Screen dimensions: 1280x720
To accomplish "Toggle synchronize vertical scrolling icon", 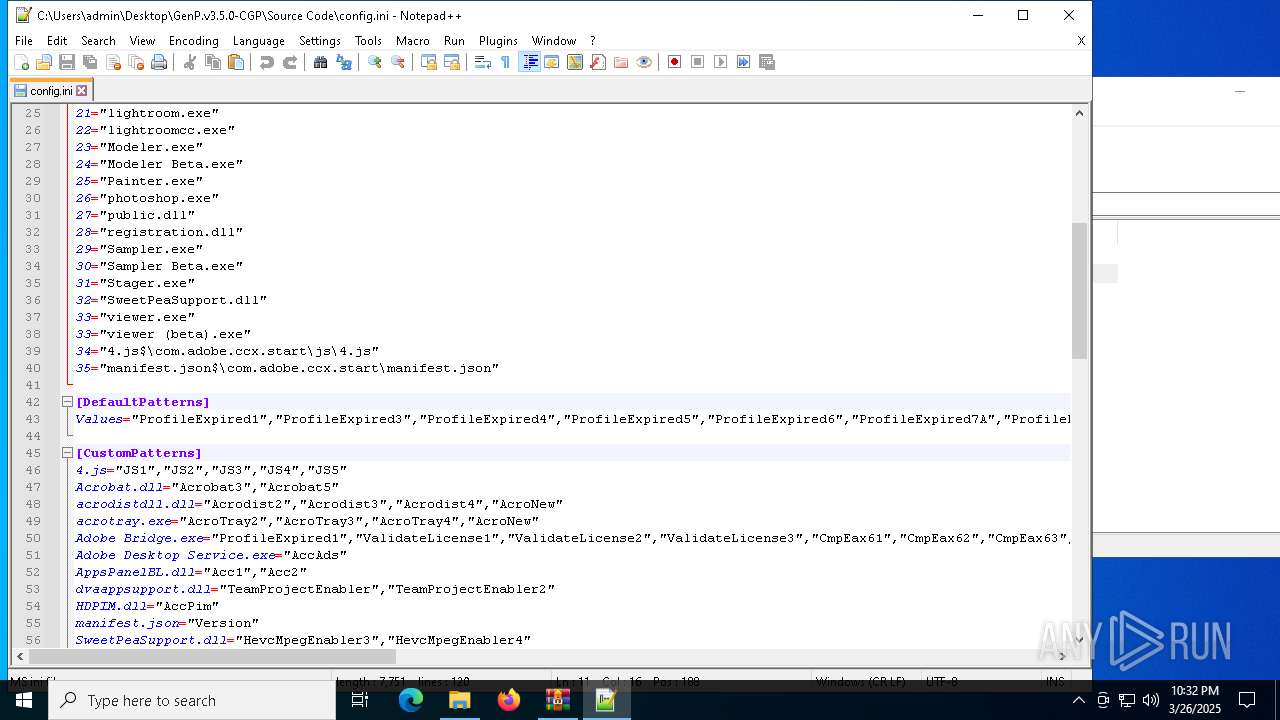I will coord(429,62).
